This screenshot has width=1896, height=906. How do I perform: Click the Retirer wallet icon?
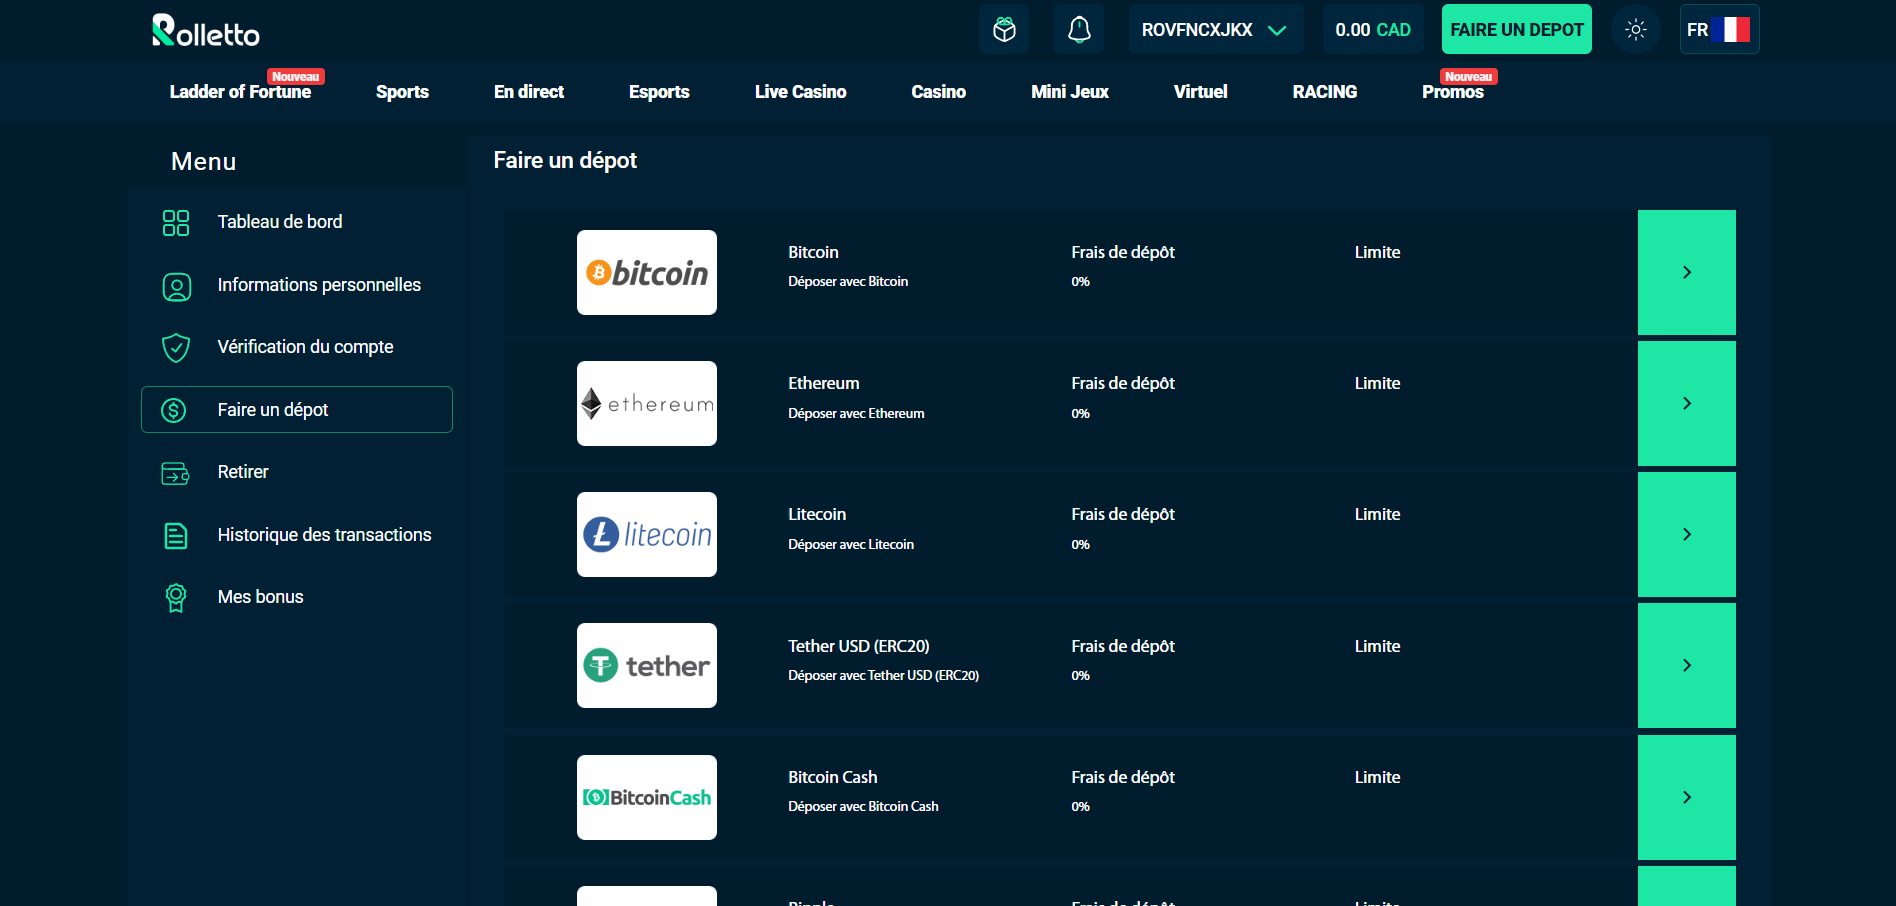pyautogui.click(x=176, y=472)
